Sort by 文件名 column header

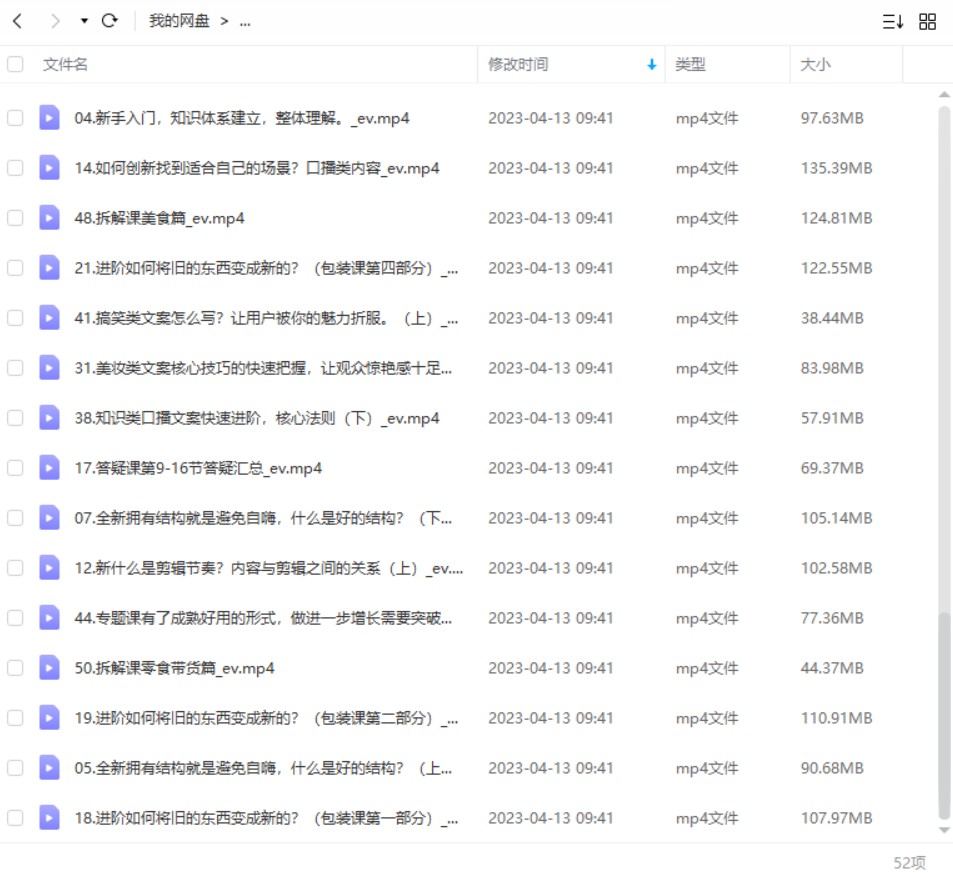pos(65,64)
